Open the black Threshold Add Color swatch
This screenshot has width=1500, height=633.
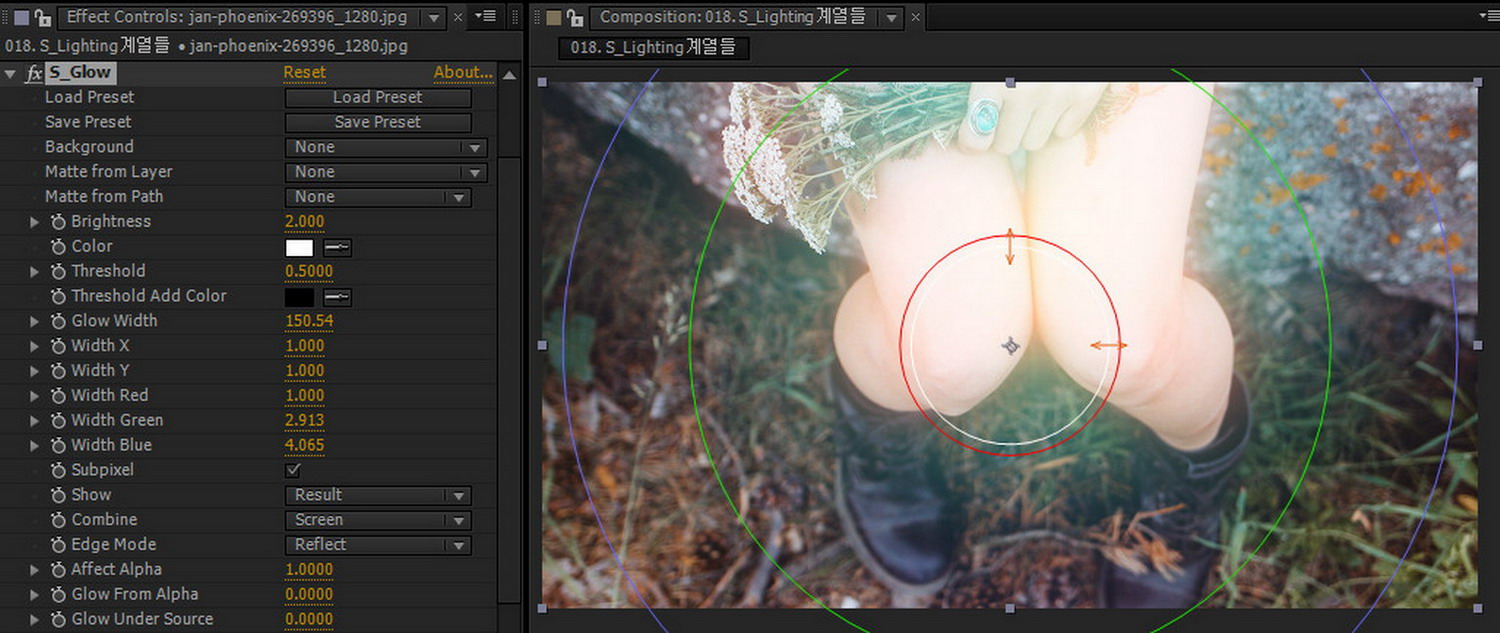[299, 297]
